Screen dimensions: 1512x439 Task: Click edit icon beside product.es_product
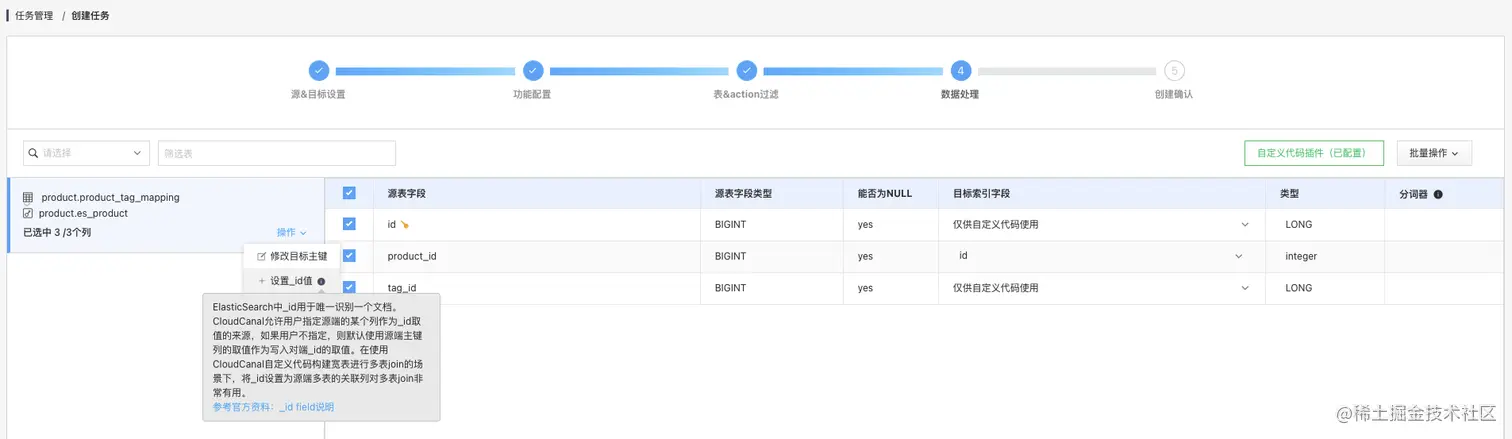(28, 213)
